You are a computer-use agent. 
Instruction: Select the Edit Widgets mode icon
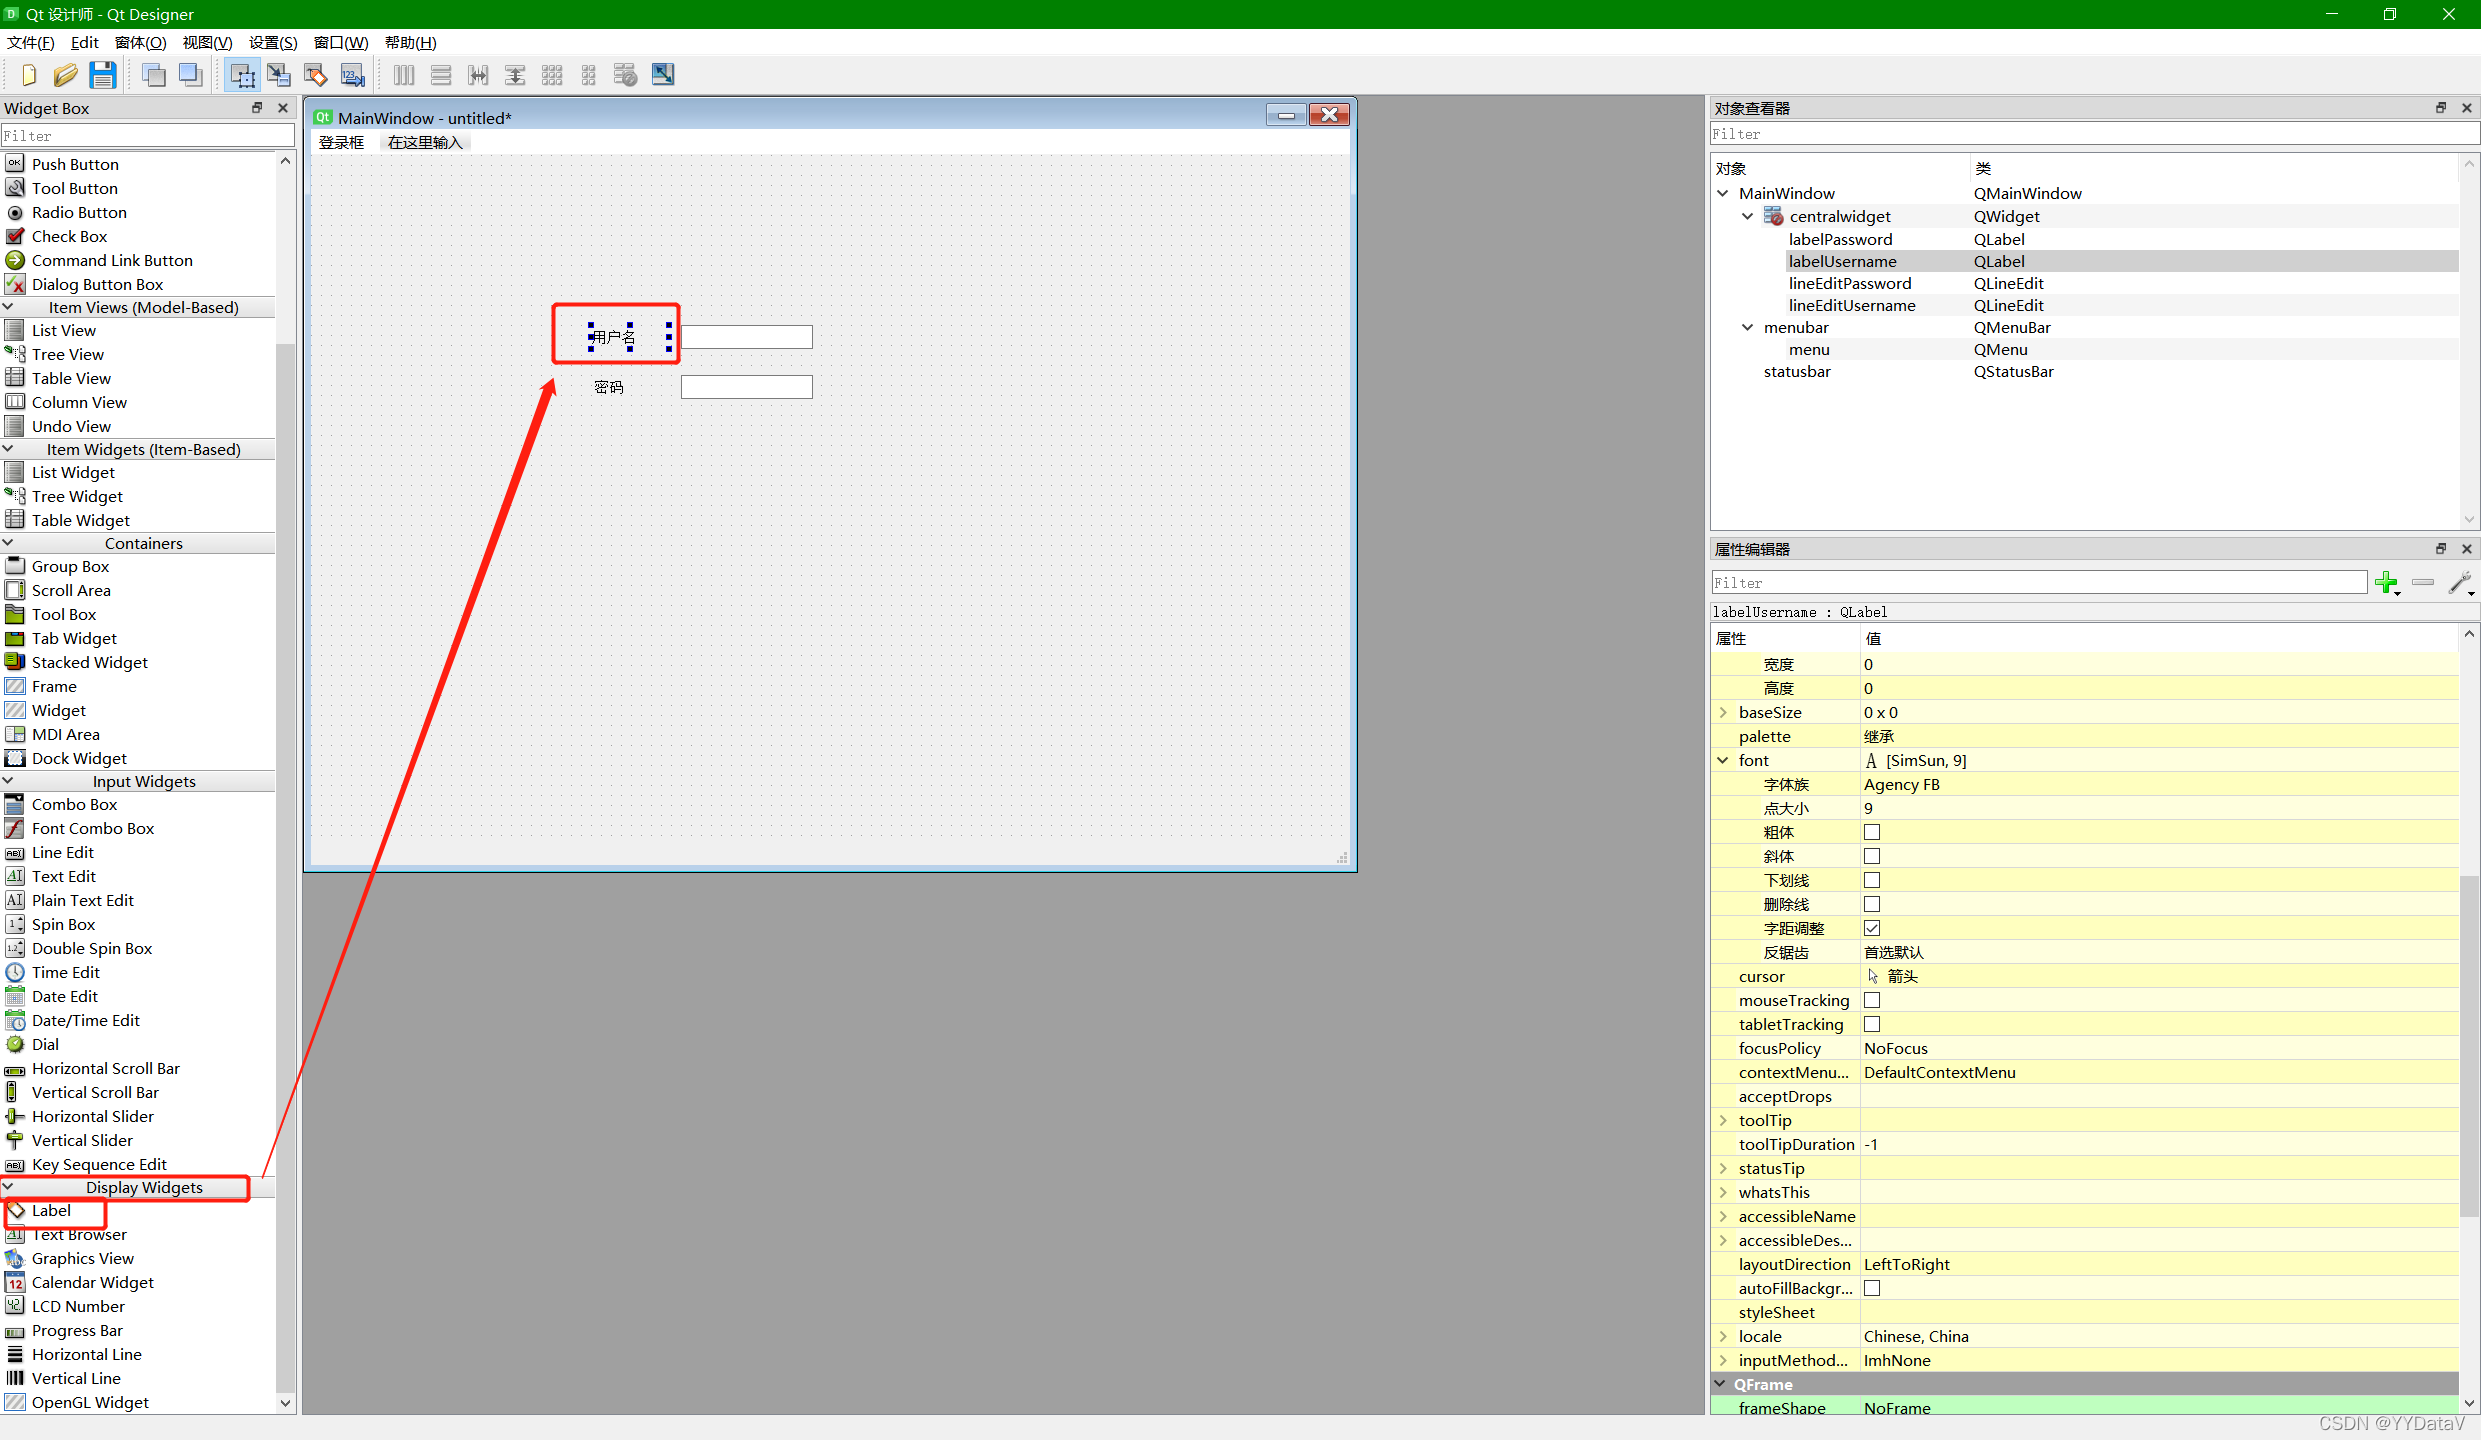[242, 75]
